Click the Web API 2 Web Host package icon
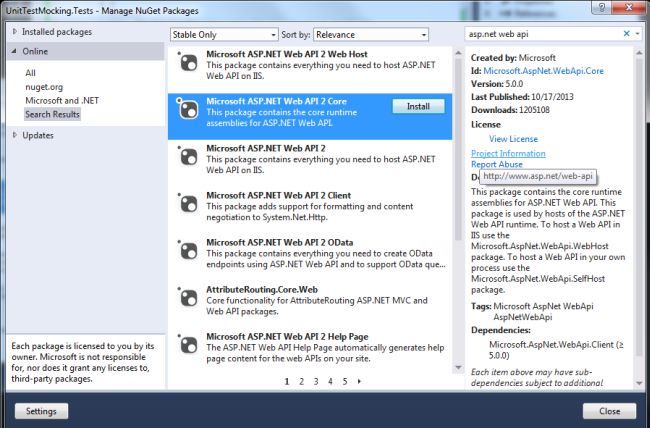 (189, 63)
